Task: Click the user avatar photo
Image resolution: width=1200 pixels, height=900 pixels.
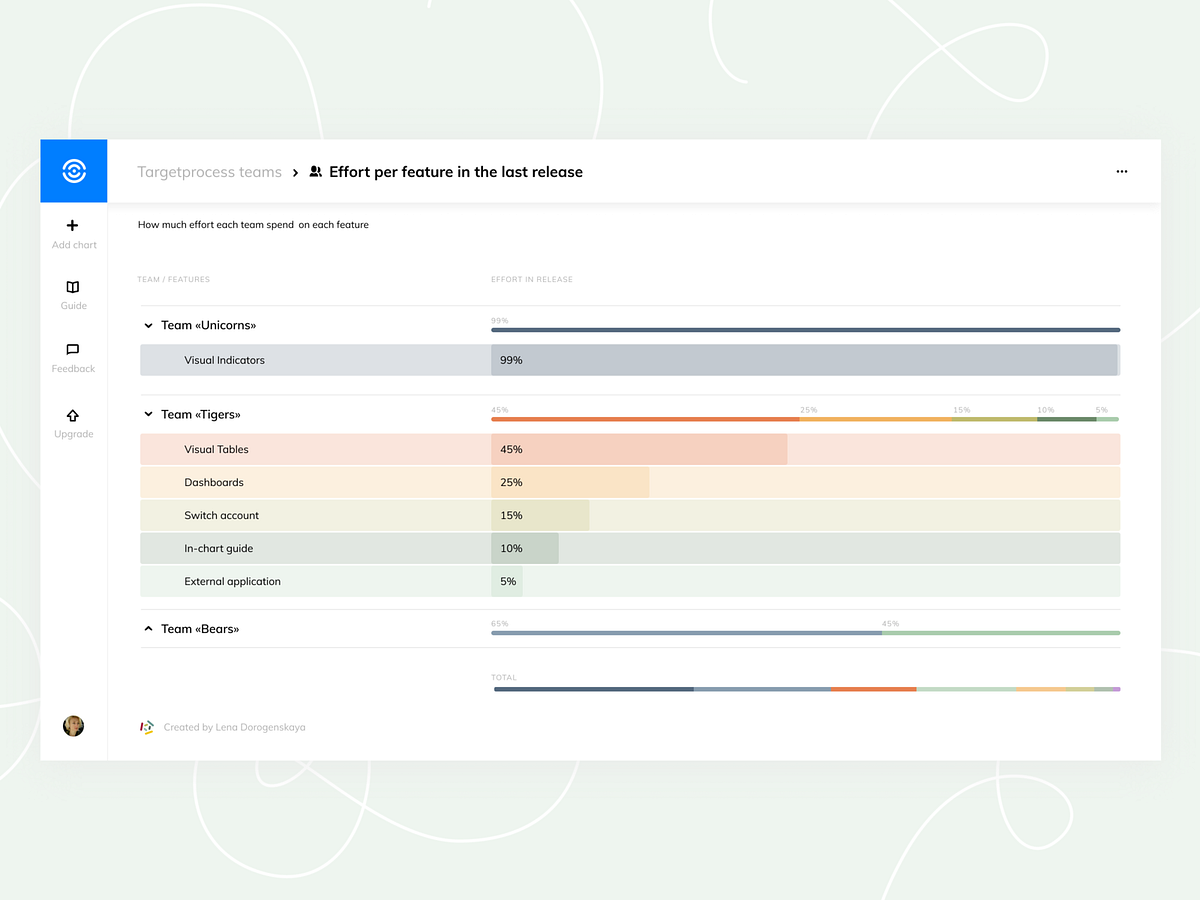Action: click(73, 726)
